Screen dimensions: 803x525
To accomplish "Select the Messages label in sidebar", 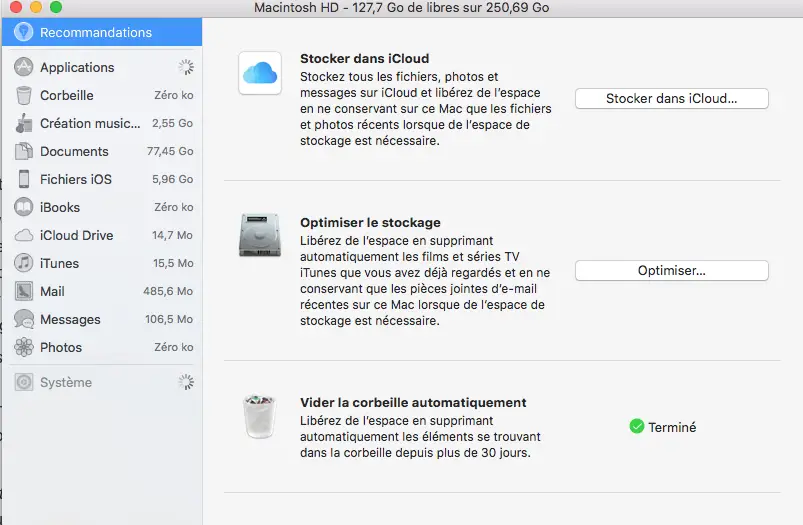I will (x=70, y=320).
